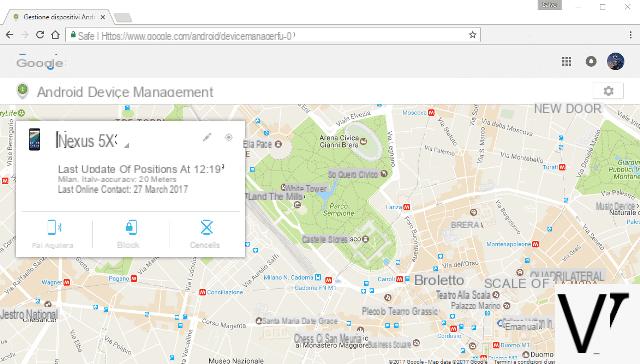Image resolution: width=640 pixels, height=364 pixels.
Task: Select the Gestione dispositivi tab
Action: coord(57,17)
